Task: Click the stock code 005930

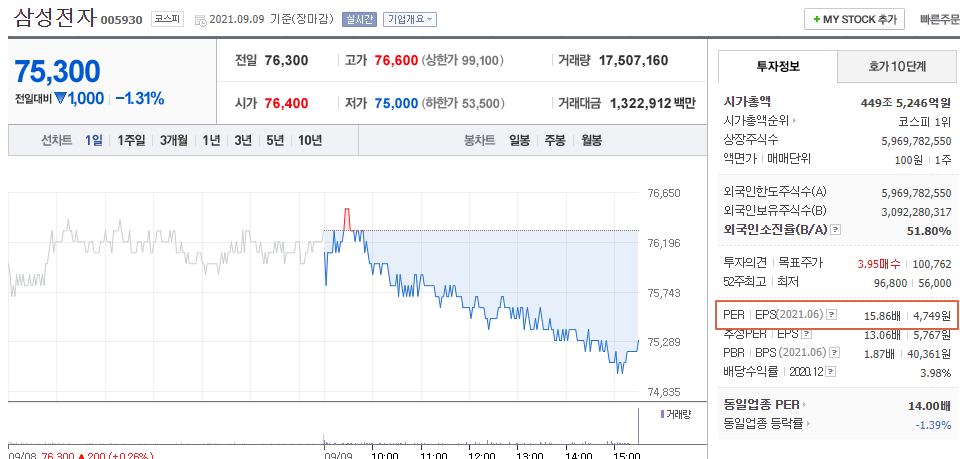Action: coord(121,20)
